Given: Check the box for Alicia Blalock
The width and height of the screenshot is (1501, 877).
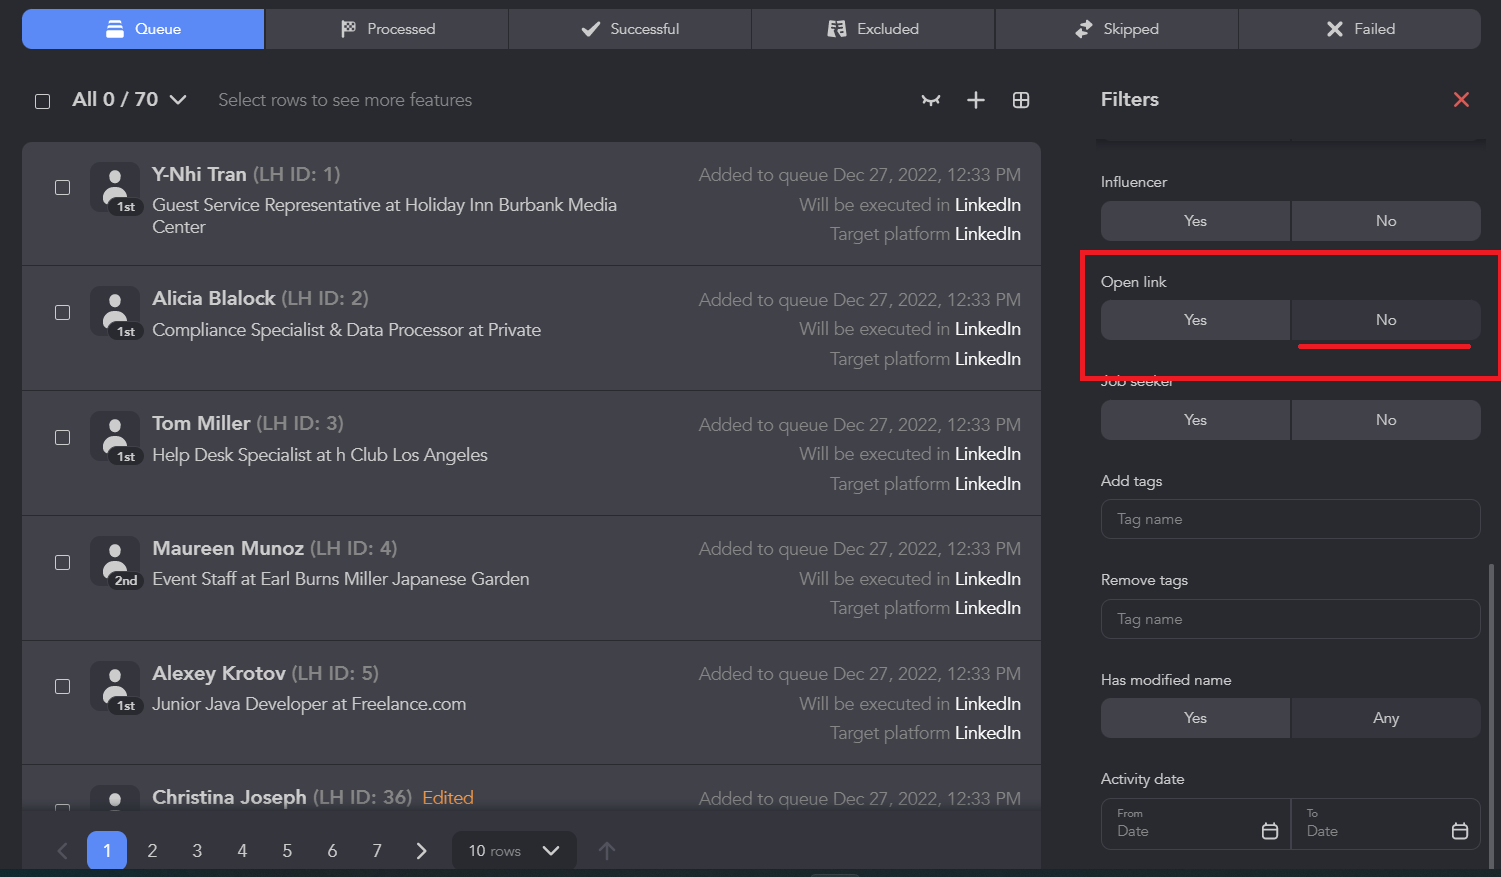Looking at the screenshot, I should coord(63,312).
